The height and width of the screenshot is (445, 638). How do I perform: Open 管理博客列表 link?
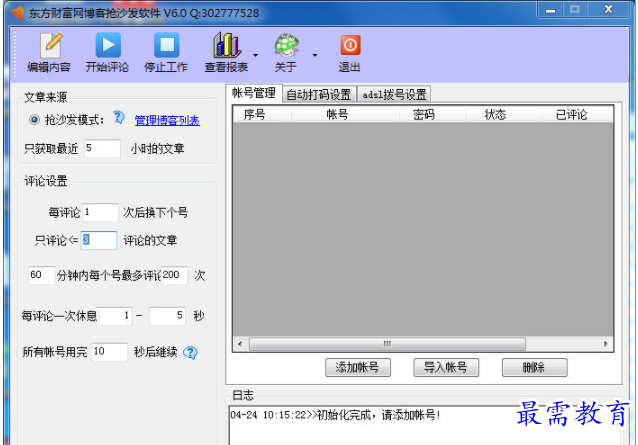click(x=167, y=120)
